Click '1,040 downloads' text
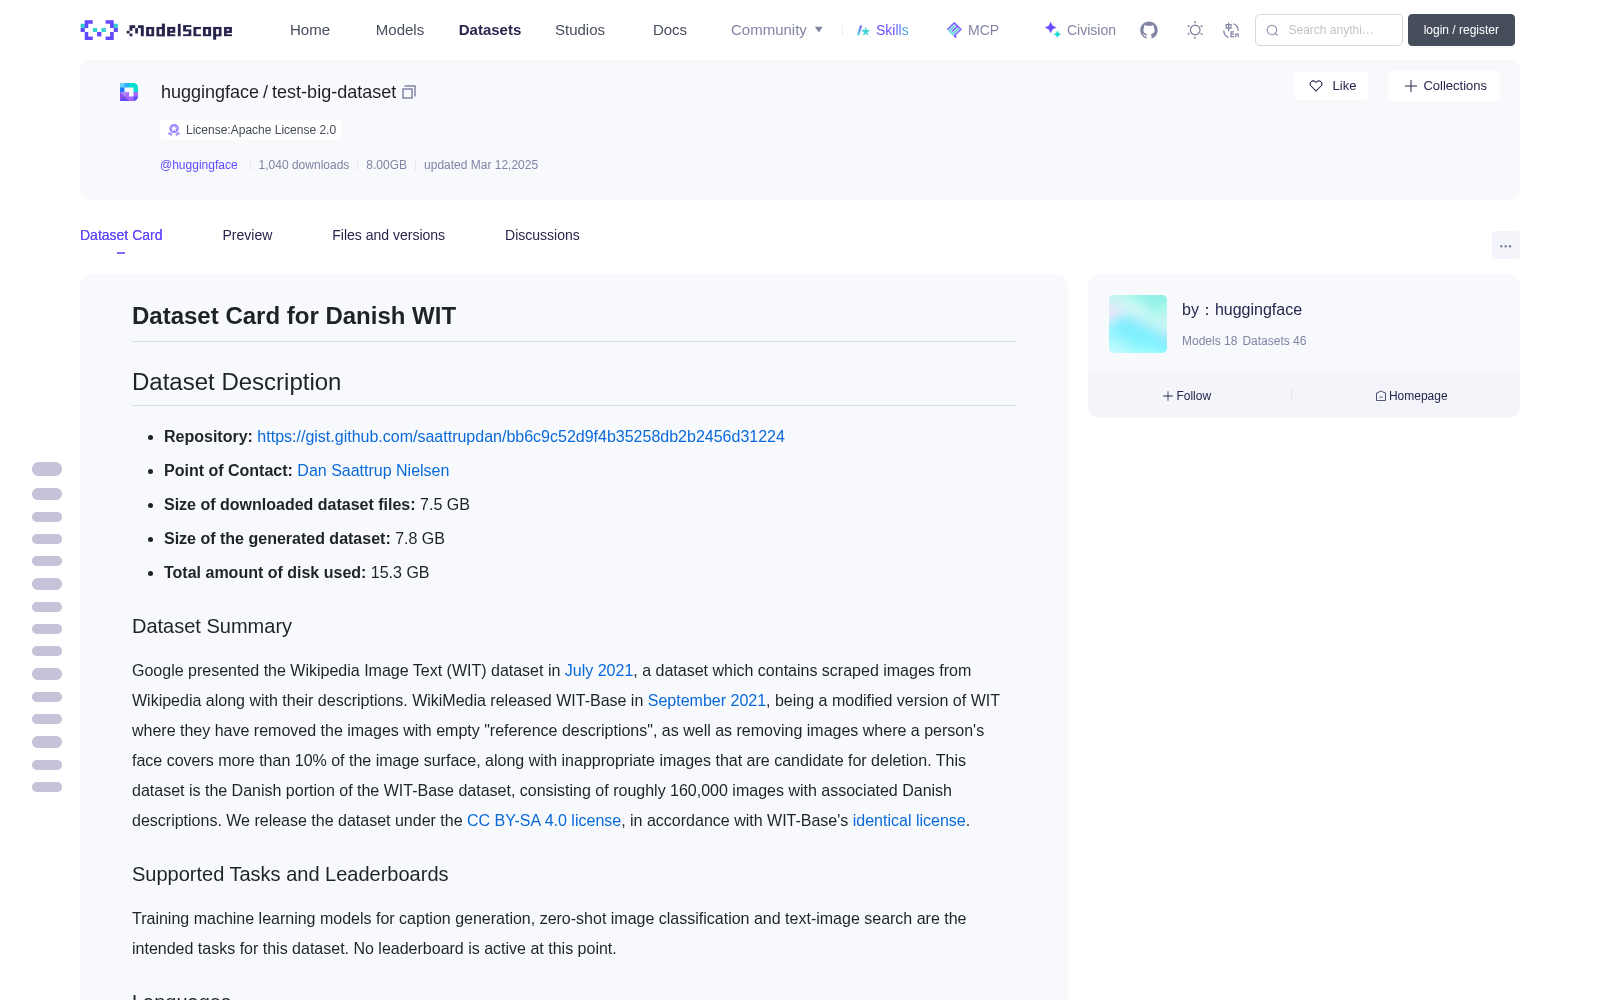The image size is (1600, 1000). pos(304,165)
